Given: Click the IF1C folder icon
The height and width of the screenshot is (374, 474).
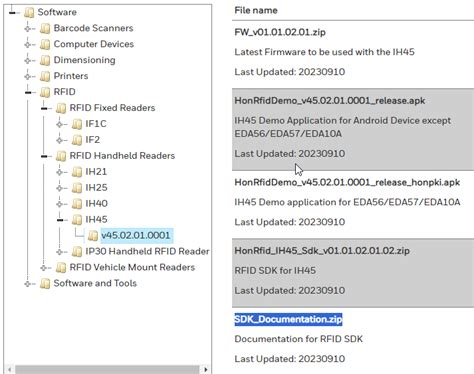Looking at the screenshot, I should (x=77, y=124).
